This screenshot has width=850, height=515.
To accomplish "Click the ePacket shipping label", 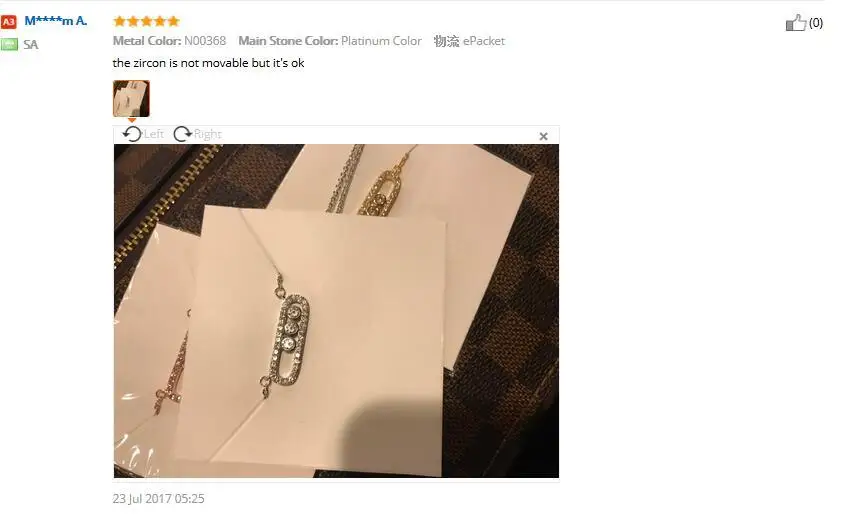I will (484, 41).
